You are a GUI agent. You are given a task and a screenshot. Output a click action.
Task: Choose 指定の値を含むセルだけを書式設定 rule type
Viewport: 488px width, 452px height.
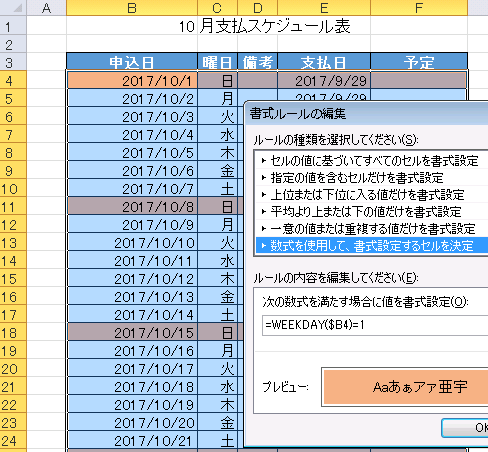coord(372,178)
